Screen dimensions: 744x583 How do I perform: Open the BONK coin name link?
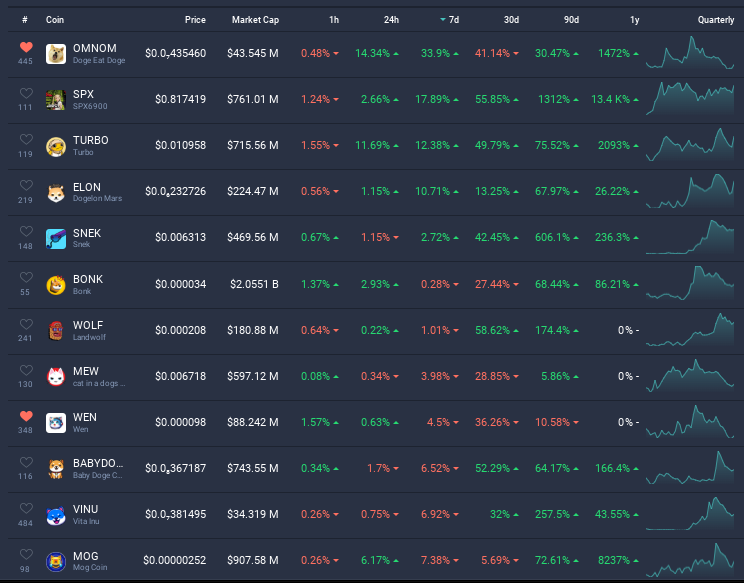point(88,279)
